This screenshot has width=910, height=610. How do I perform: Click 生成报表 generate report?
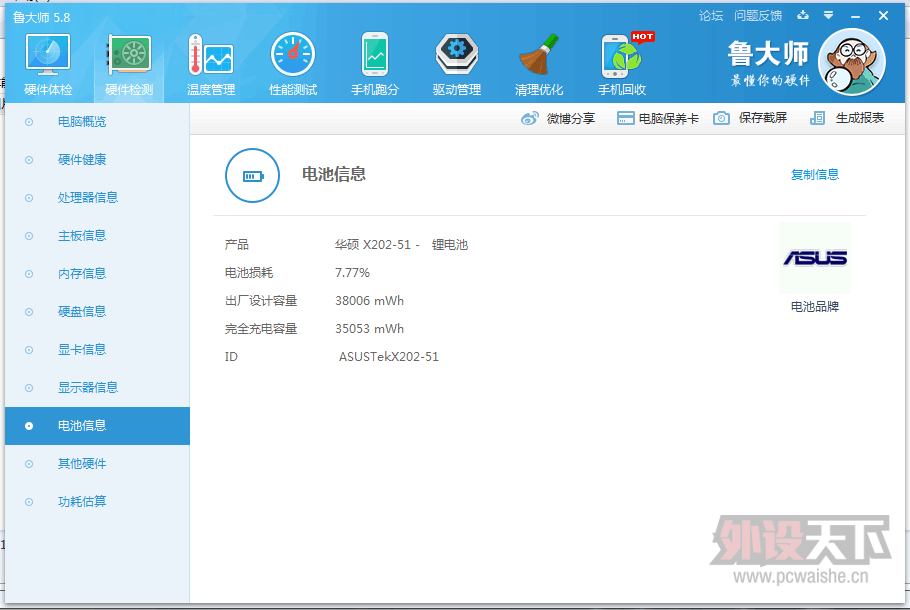pyautogui.click(x=860, y=118)
